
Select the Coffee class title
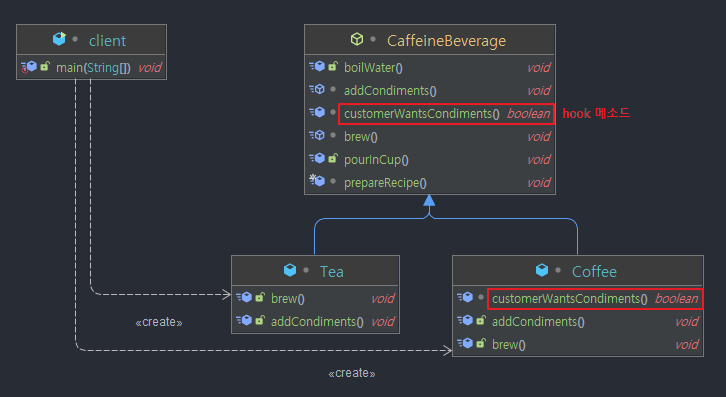[x=594, y=271]
